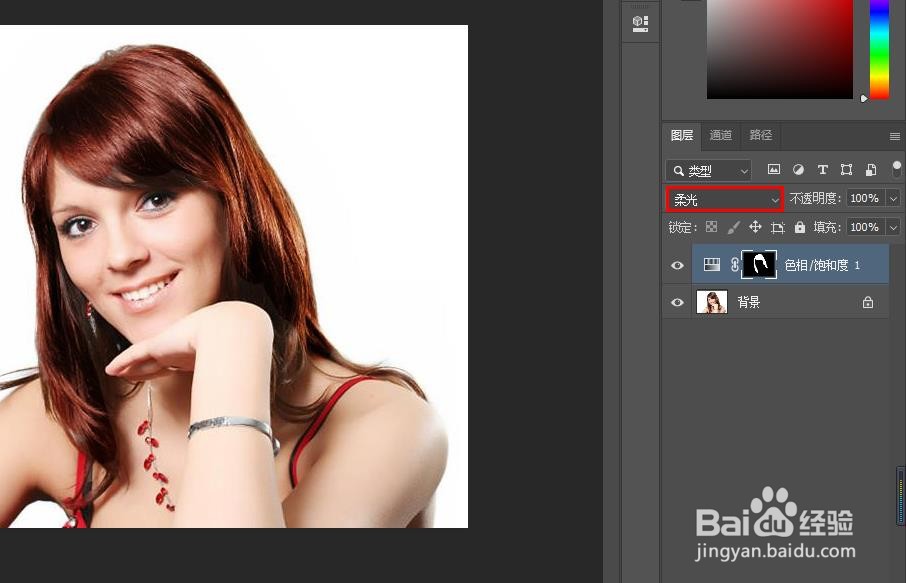Open the Layers panel flyout menu
The height and width of the screenshot is (583, 906).
click(x=894, y=136)
